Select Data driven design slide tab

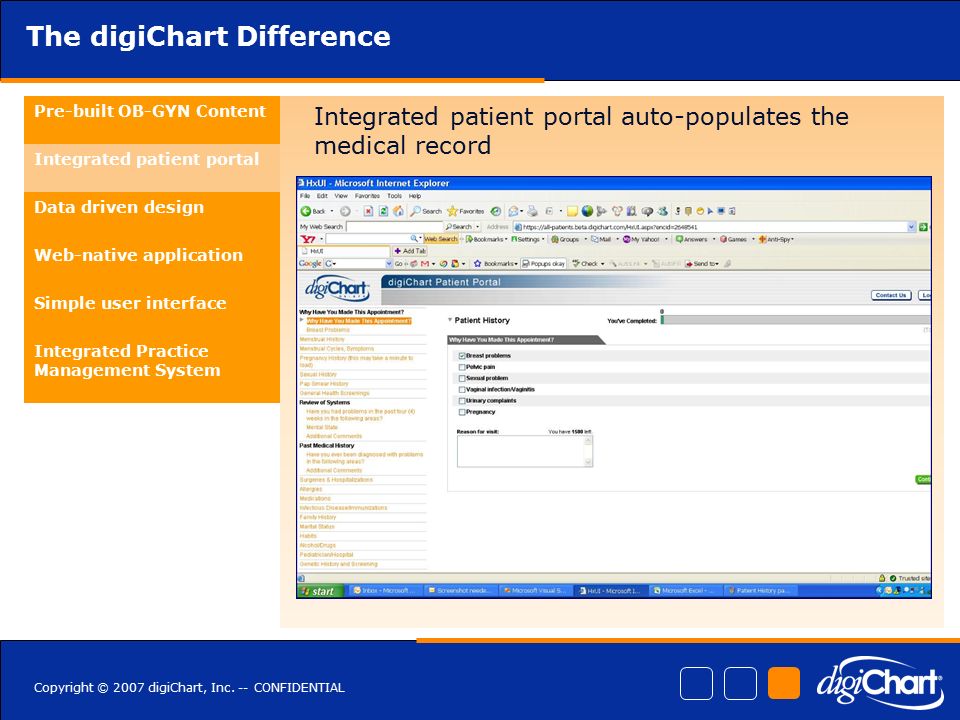pyautogui.click(x=152, y=216)
